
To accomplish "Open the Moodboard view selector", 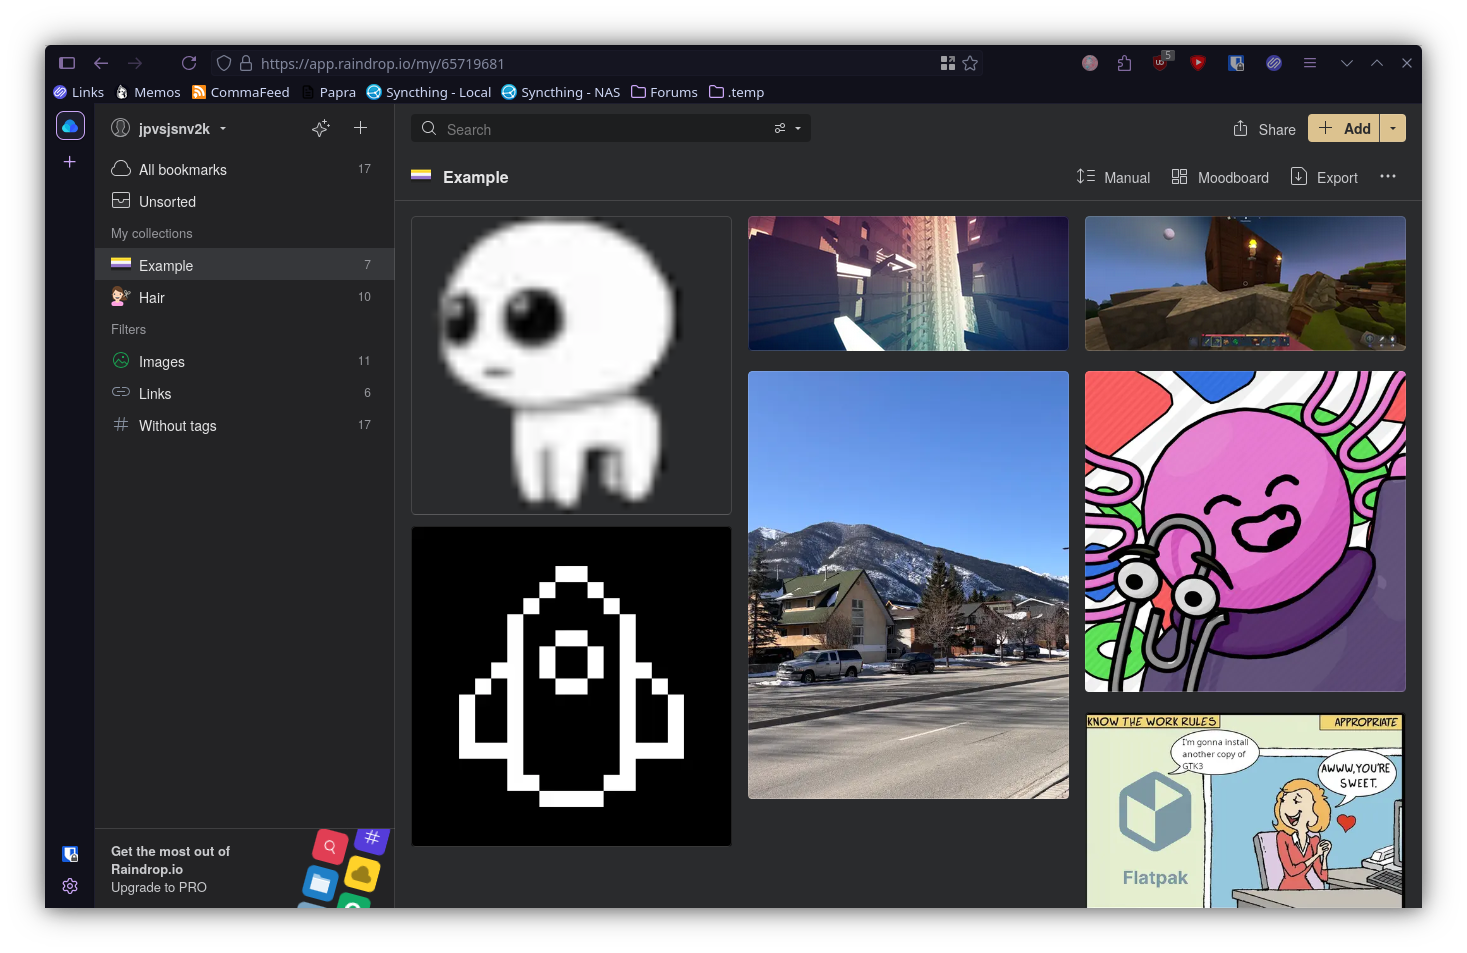I will pyautogui.click(x=1220, y=177).
